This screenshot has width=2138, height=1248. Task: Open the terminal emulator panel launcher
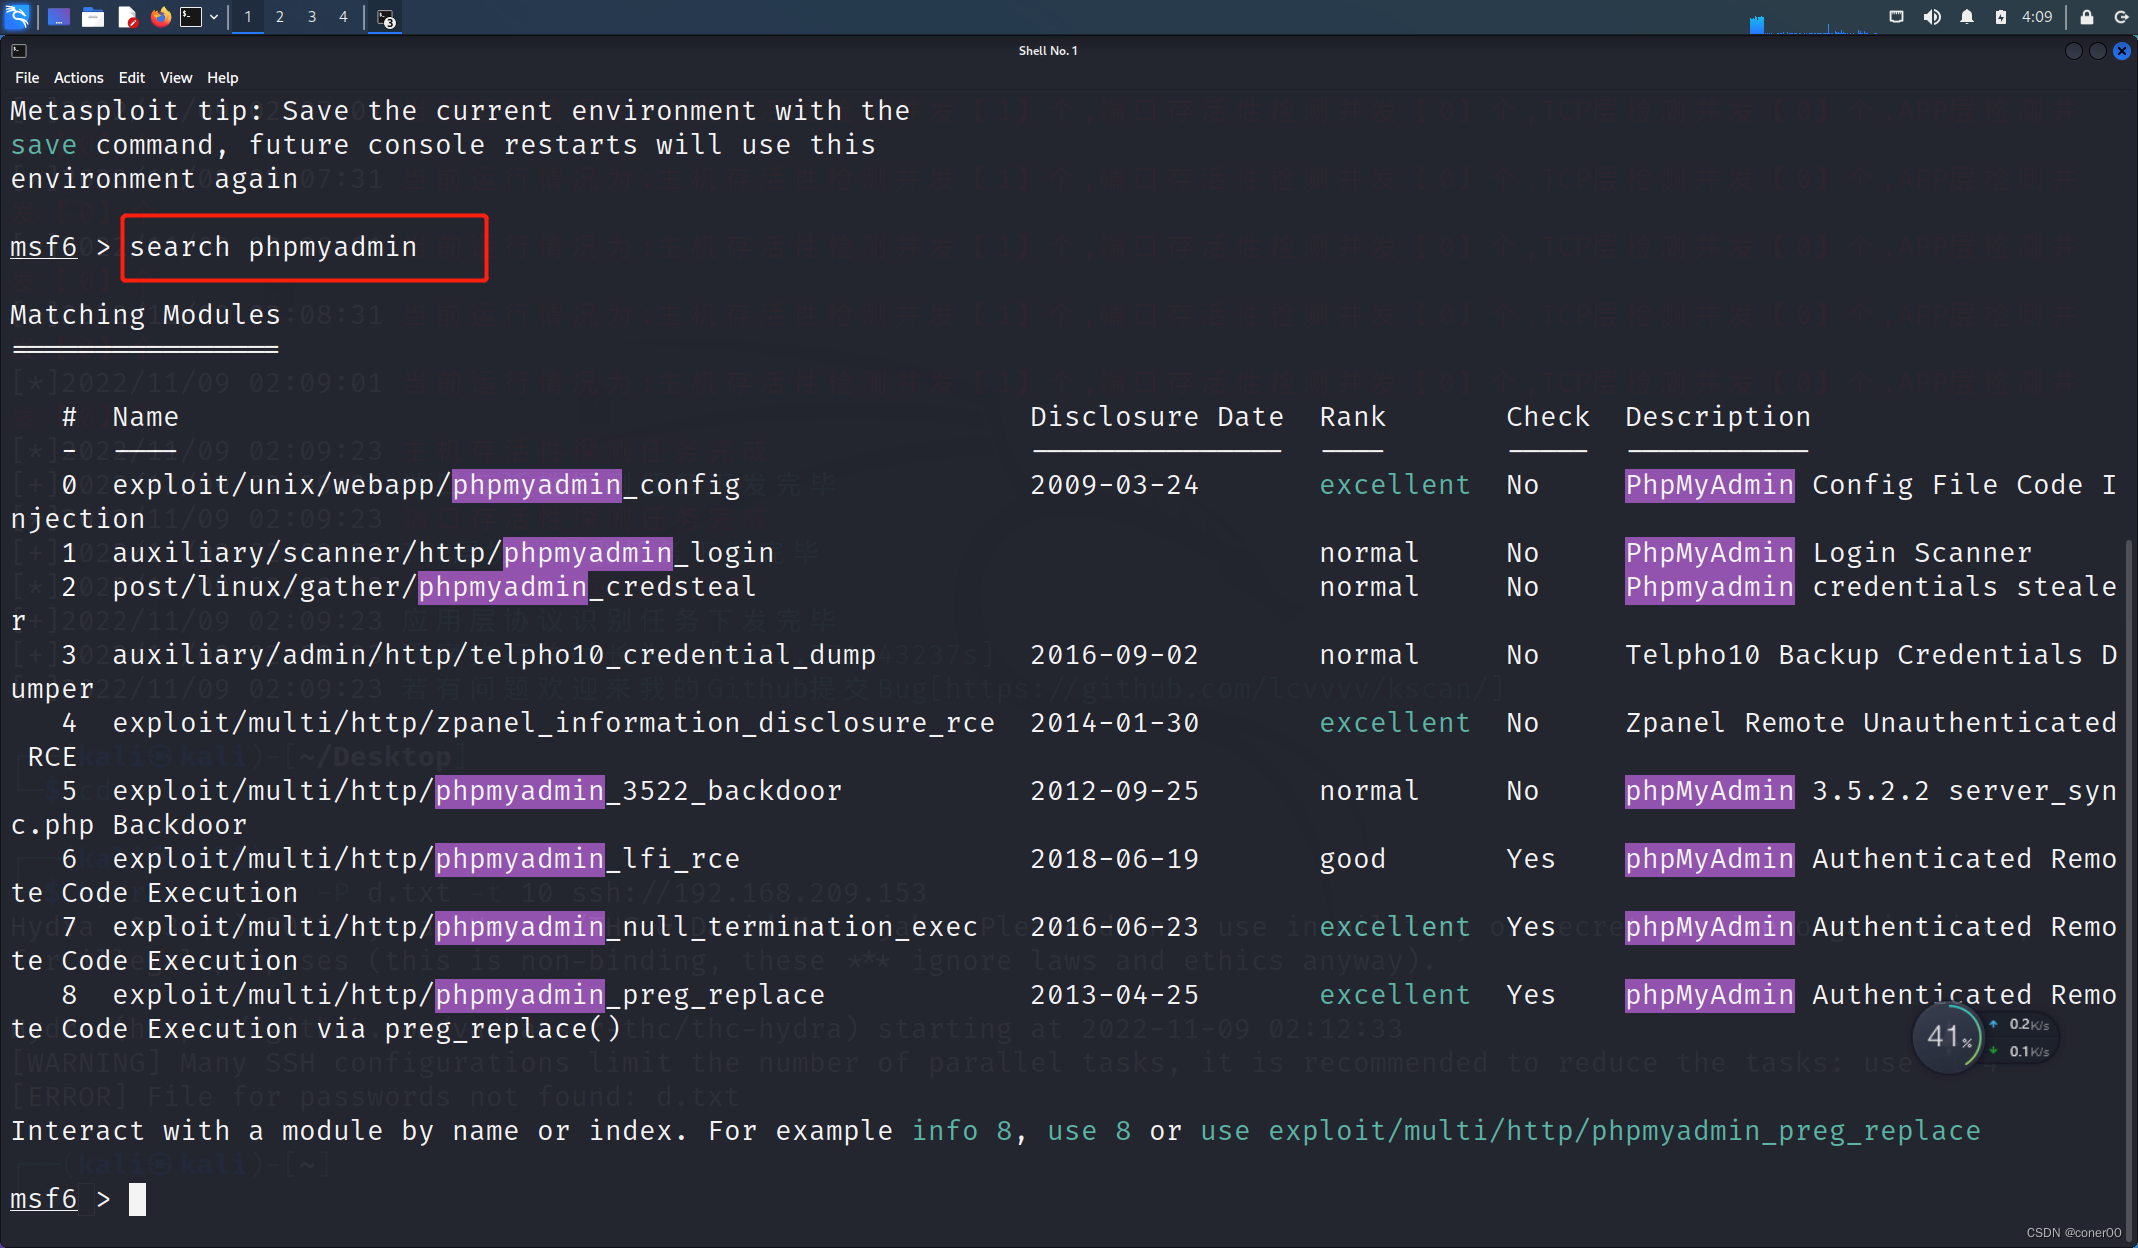191,16
